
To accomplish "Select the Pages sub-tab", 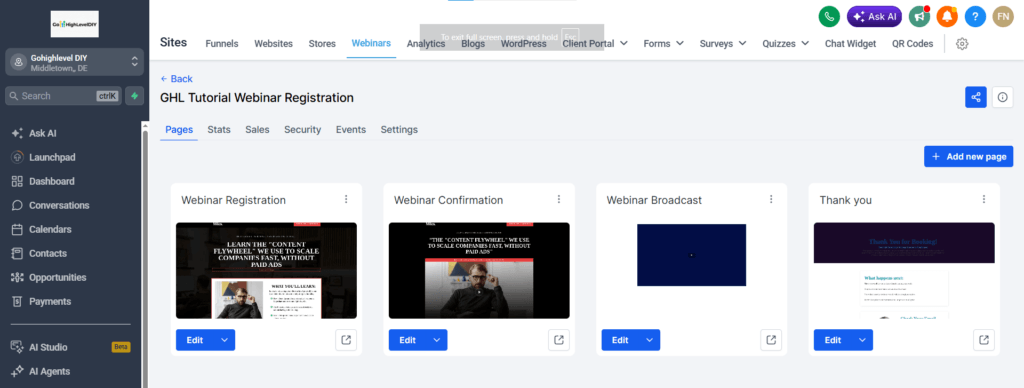I will pos(179,129).
